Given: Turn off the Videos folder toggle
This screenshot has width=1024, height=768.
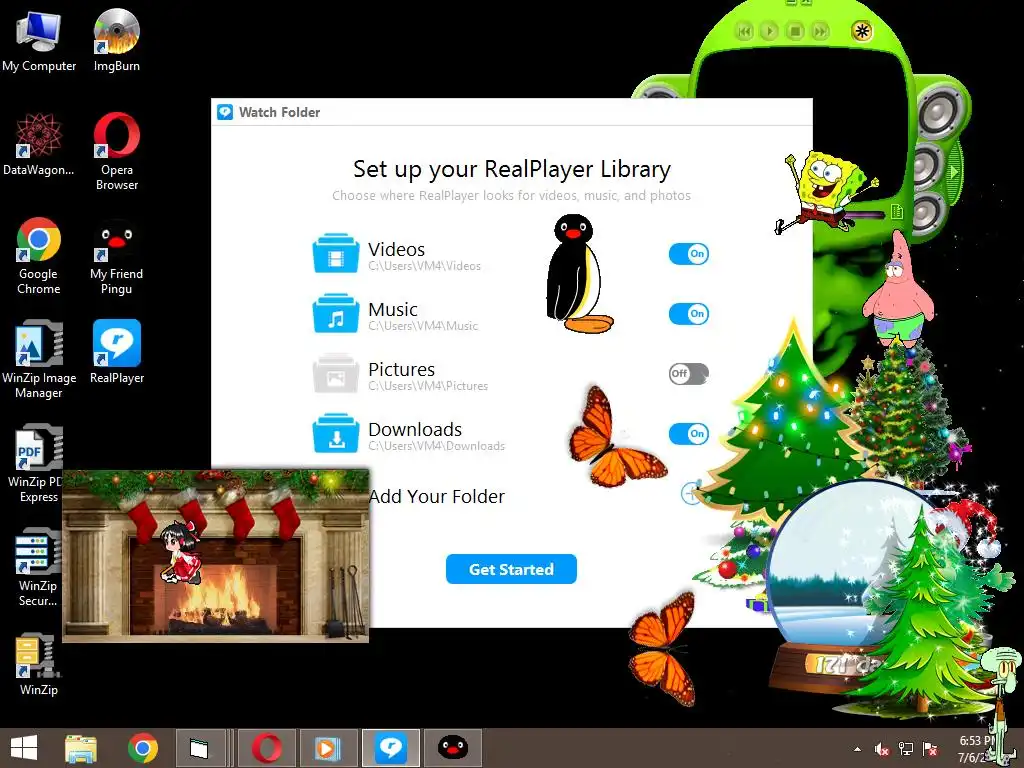Looking at the screenshot, I should pos(688,253).
